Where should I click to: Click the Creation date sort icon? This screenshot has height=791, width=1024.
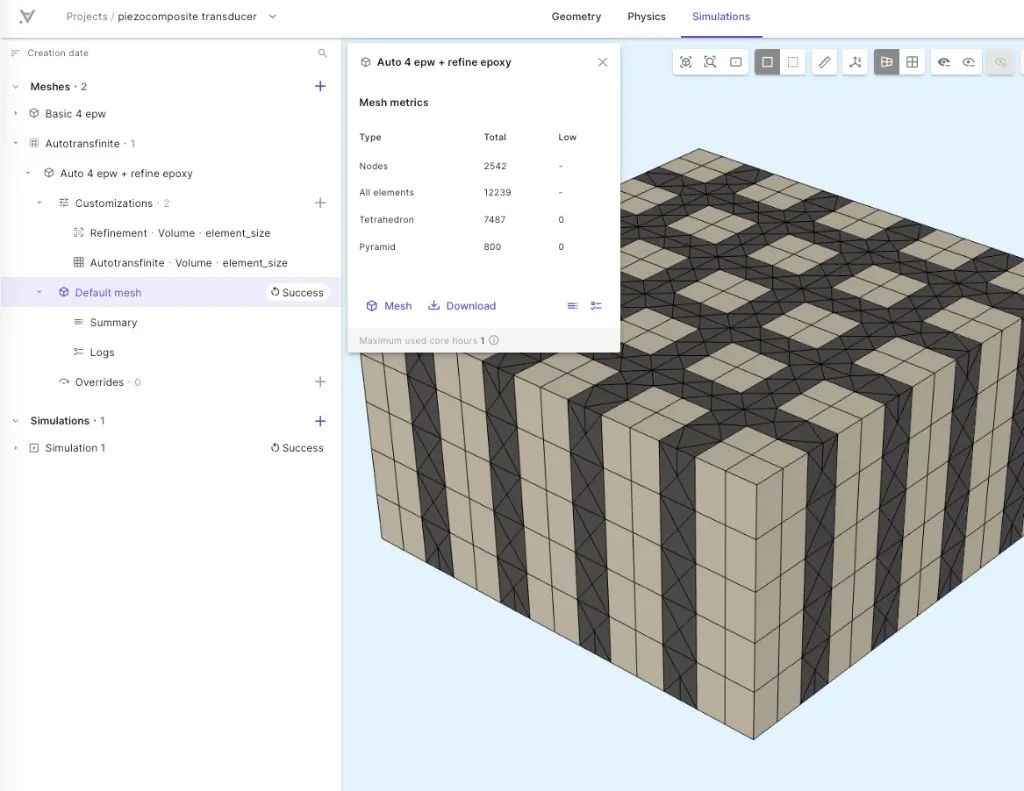coord(16,53)
